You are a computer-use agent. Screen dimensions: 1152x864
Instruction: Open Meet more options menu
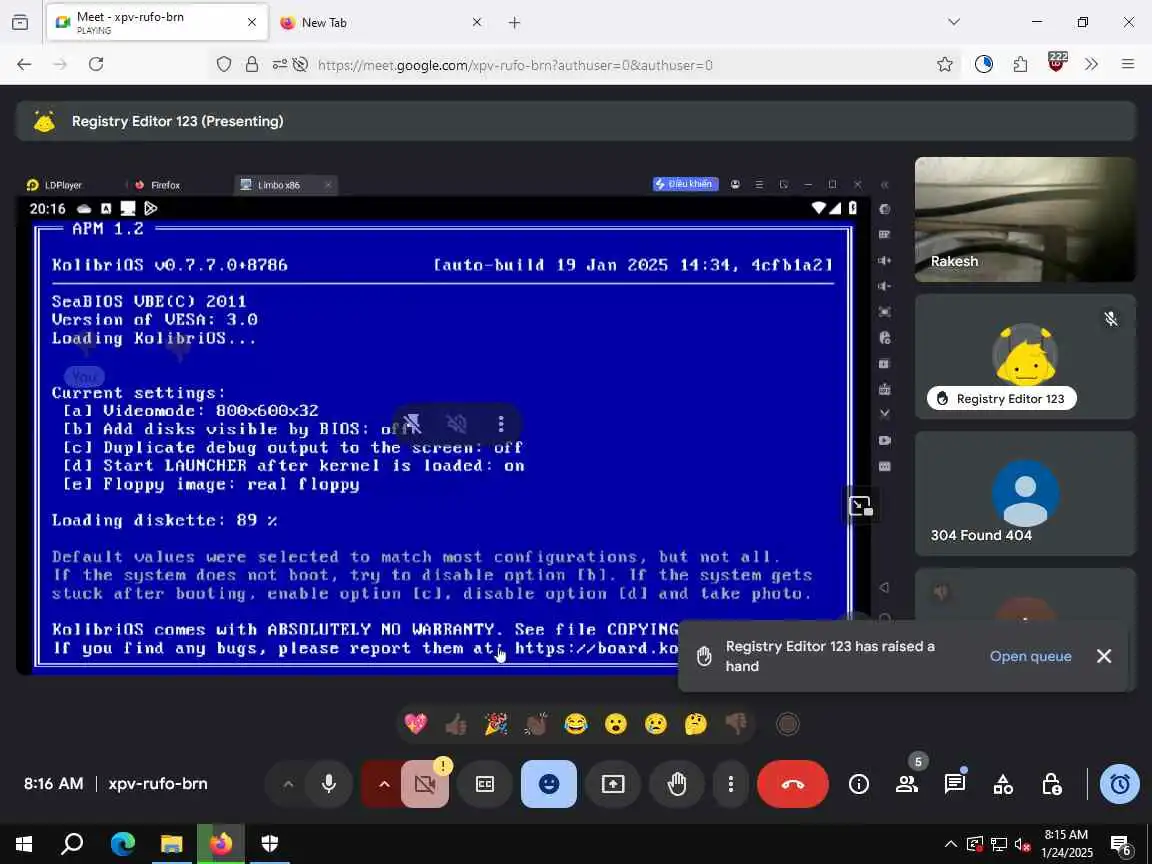point(730,784)
